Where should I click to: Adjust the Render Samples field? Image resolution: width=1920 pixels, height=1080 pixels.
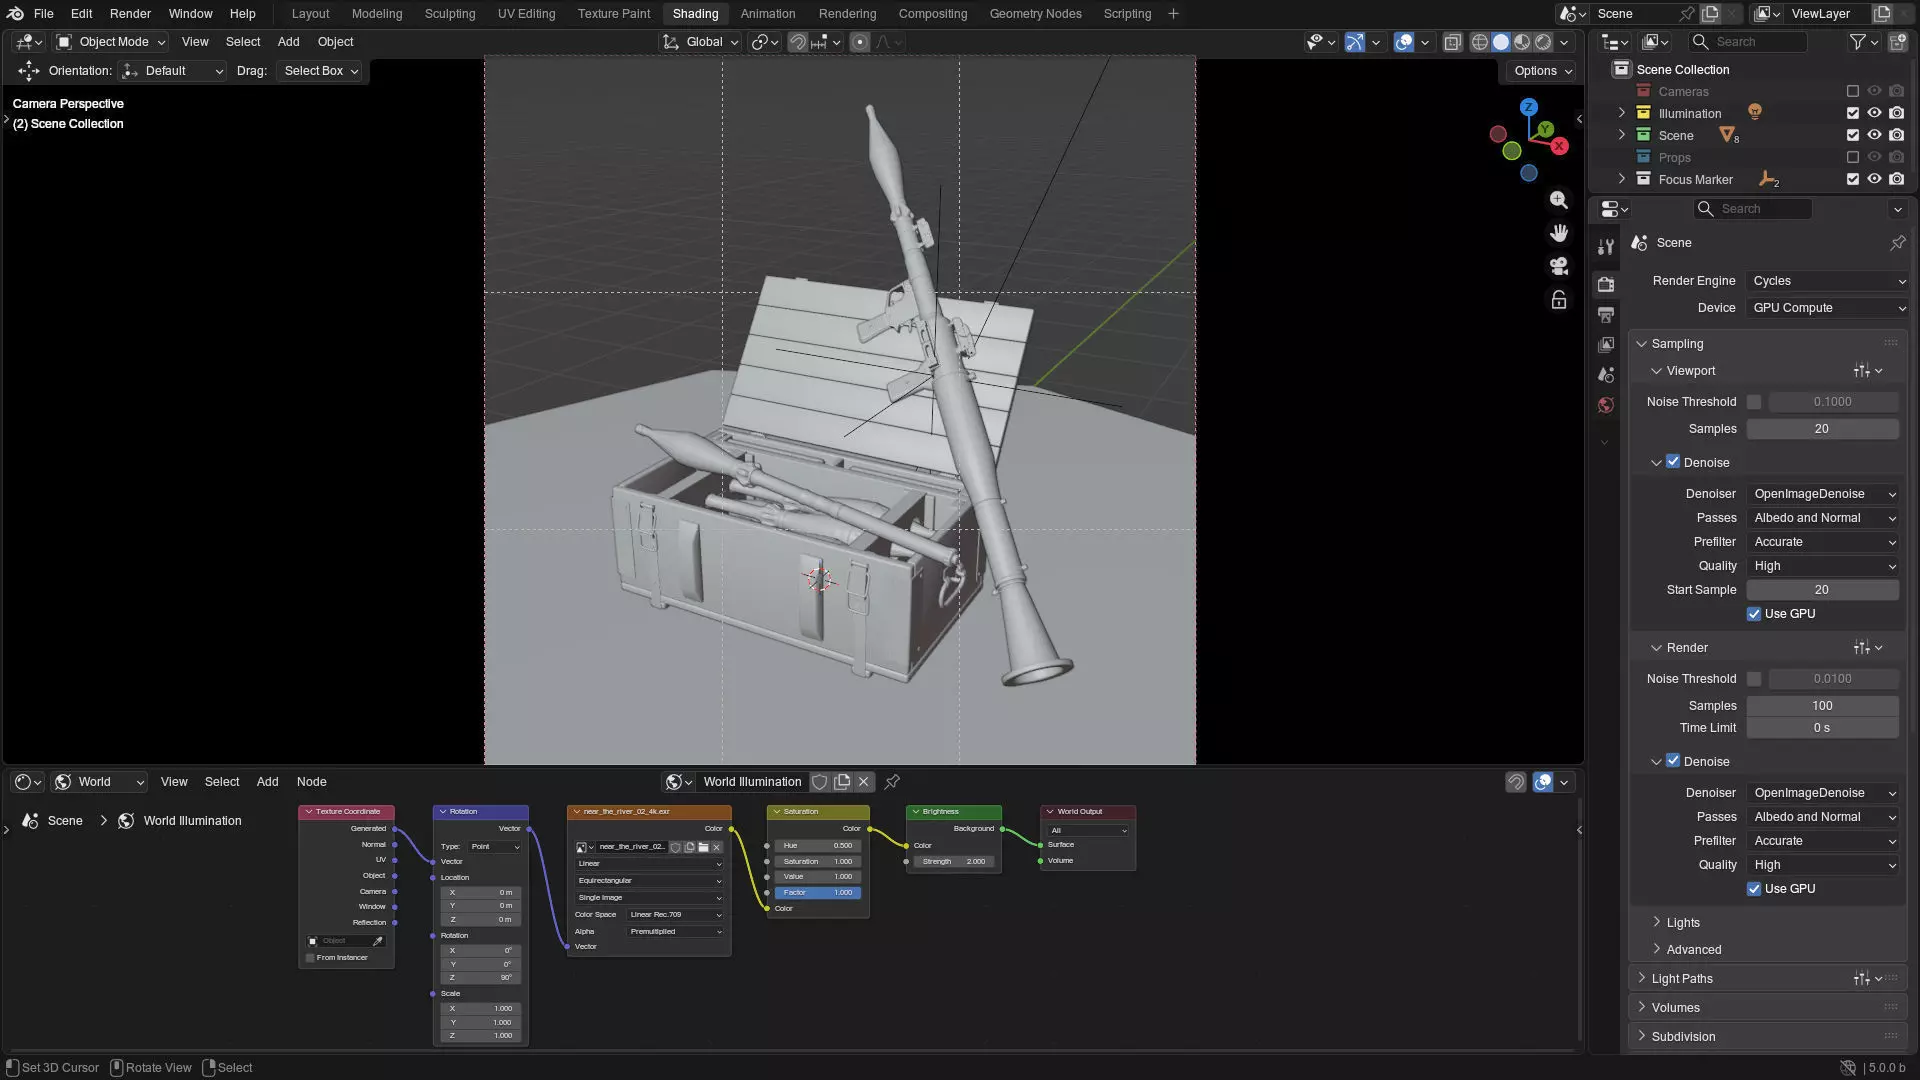(x=1822, y=706)
